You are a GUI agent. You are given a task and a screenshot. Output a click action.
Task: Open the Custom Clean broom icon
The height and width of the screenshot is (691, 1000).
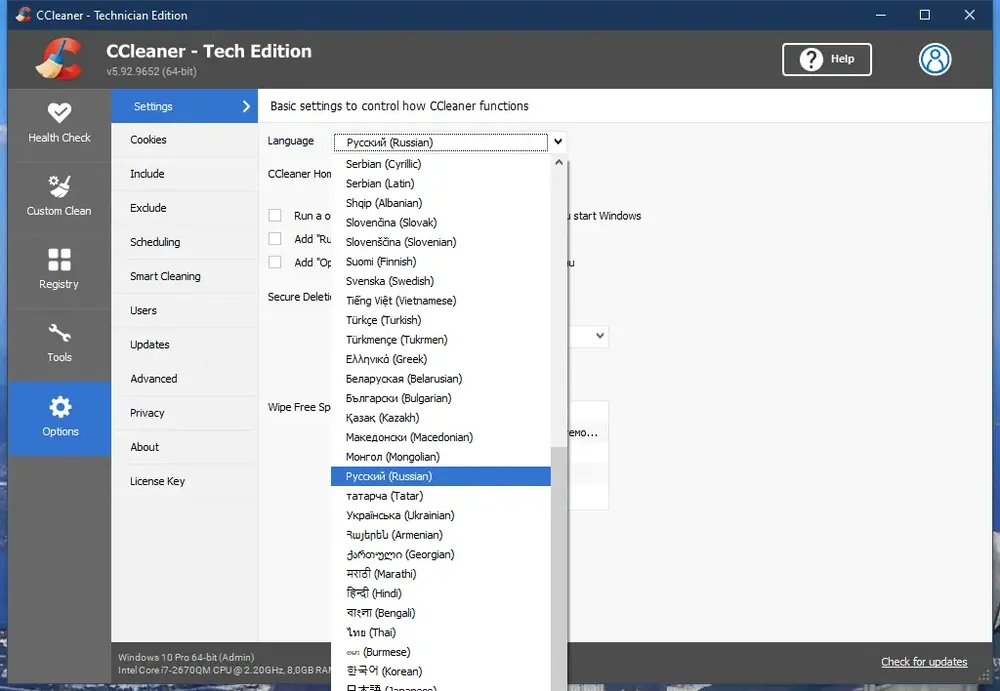coord(59,186)
